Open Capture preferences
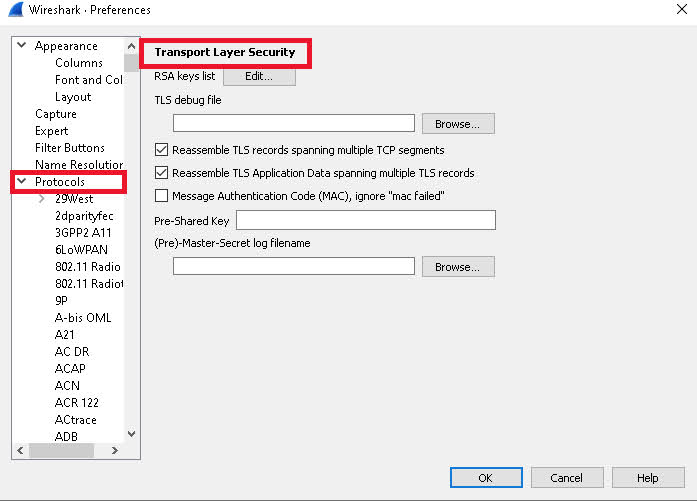697x501 pixels. (x=56, y=114)
